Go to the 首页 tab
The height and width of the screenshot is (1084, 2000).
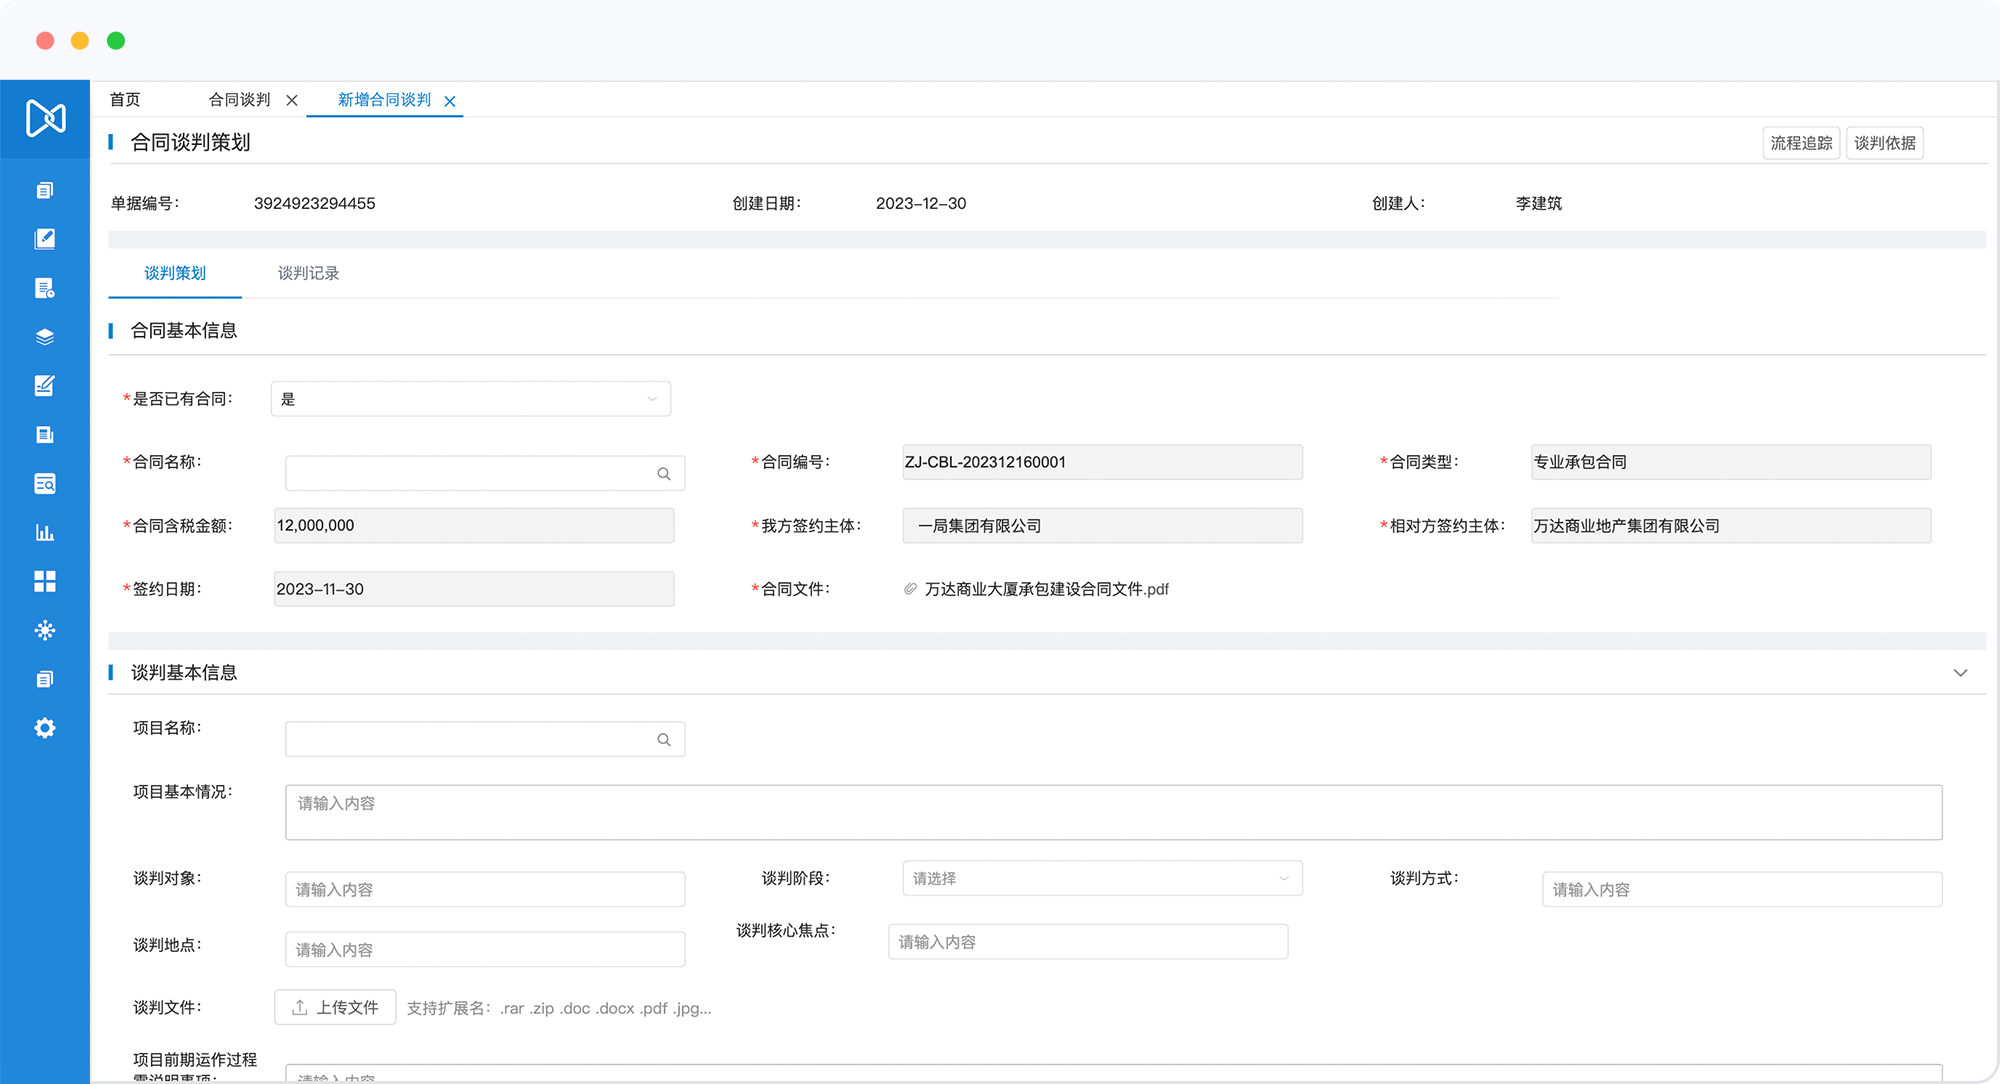tap(125, 100)
